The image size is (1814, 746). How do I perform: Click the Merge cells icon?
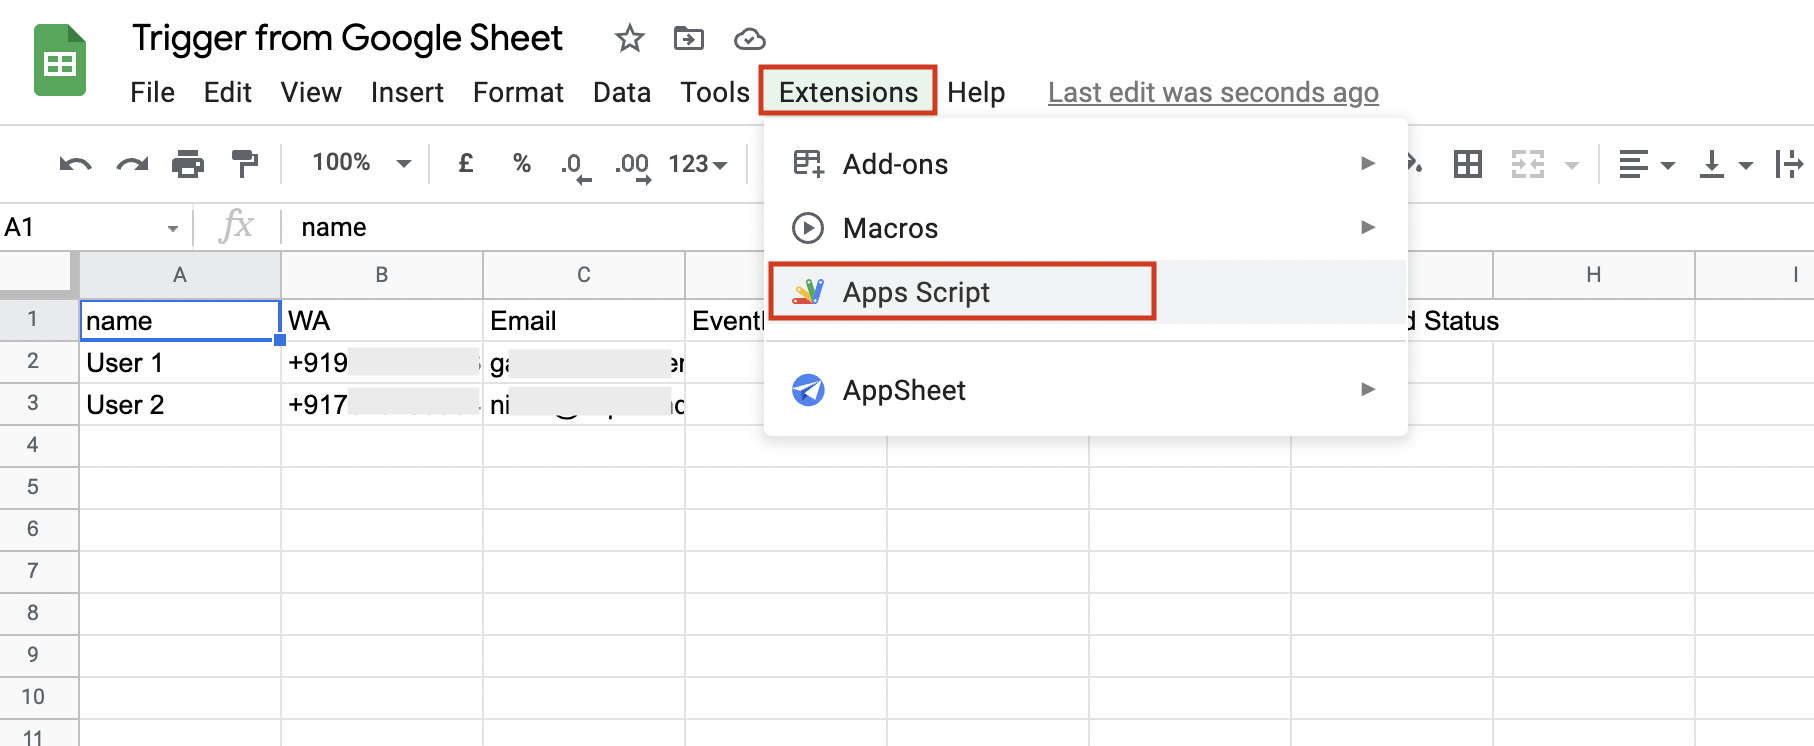1528,163
